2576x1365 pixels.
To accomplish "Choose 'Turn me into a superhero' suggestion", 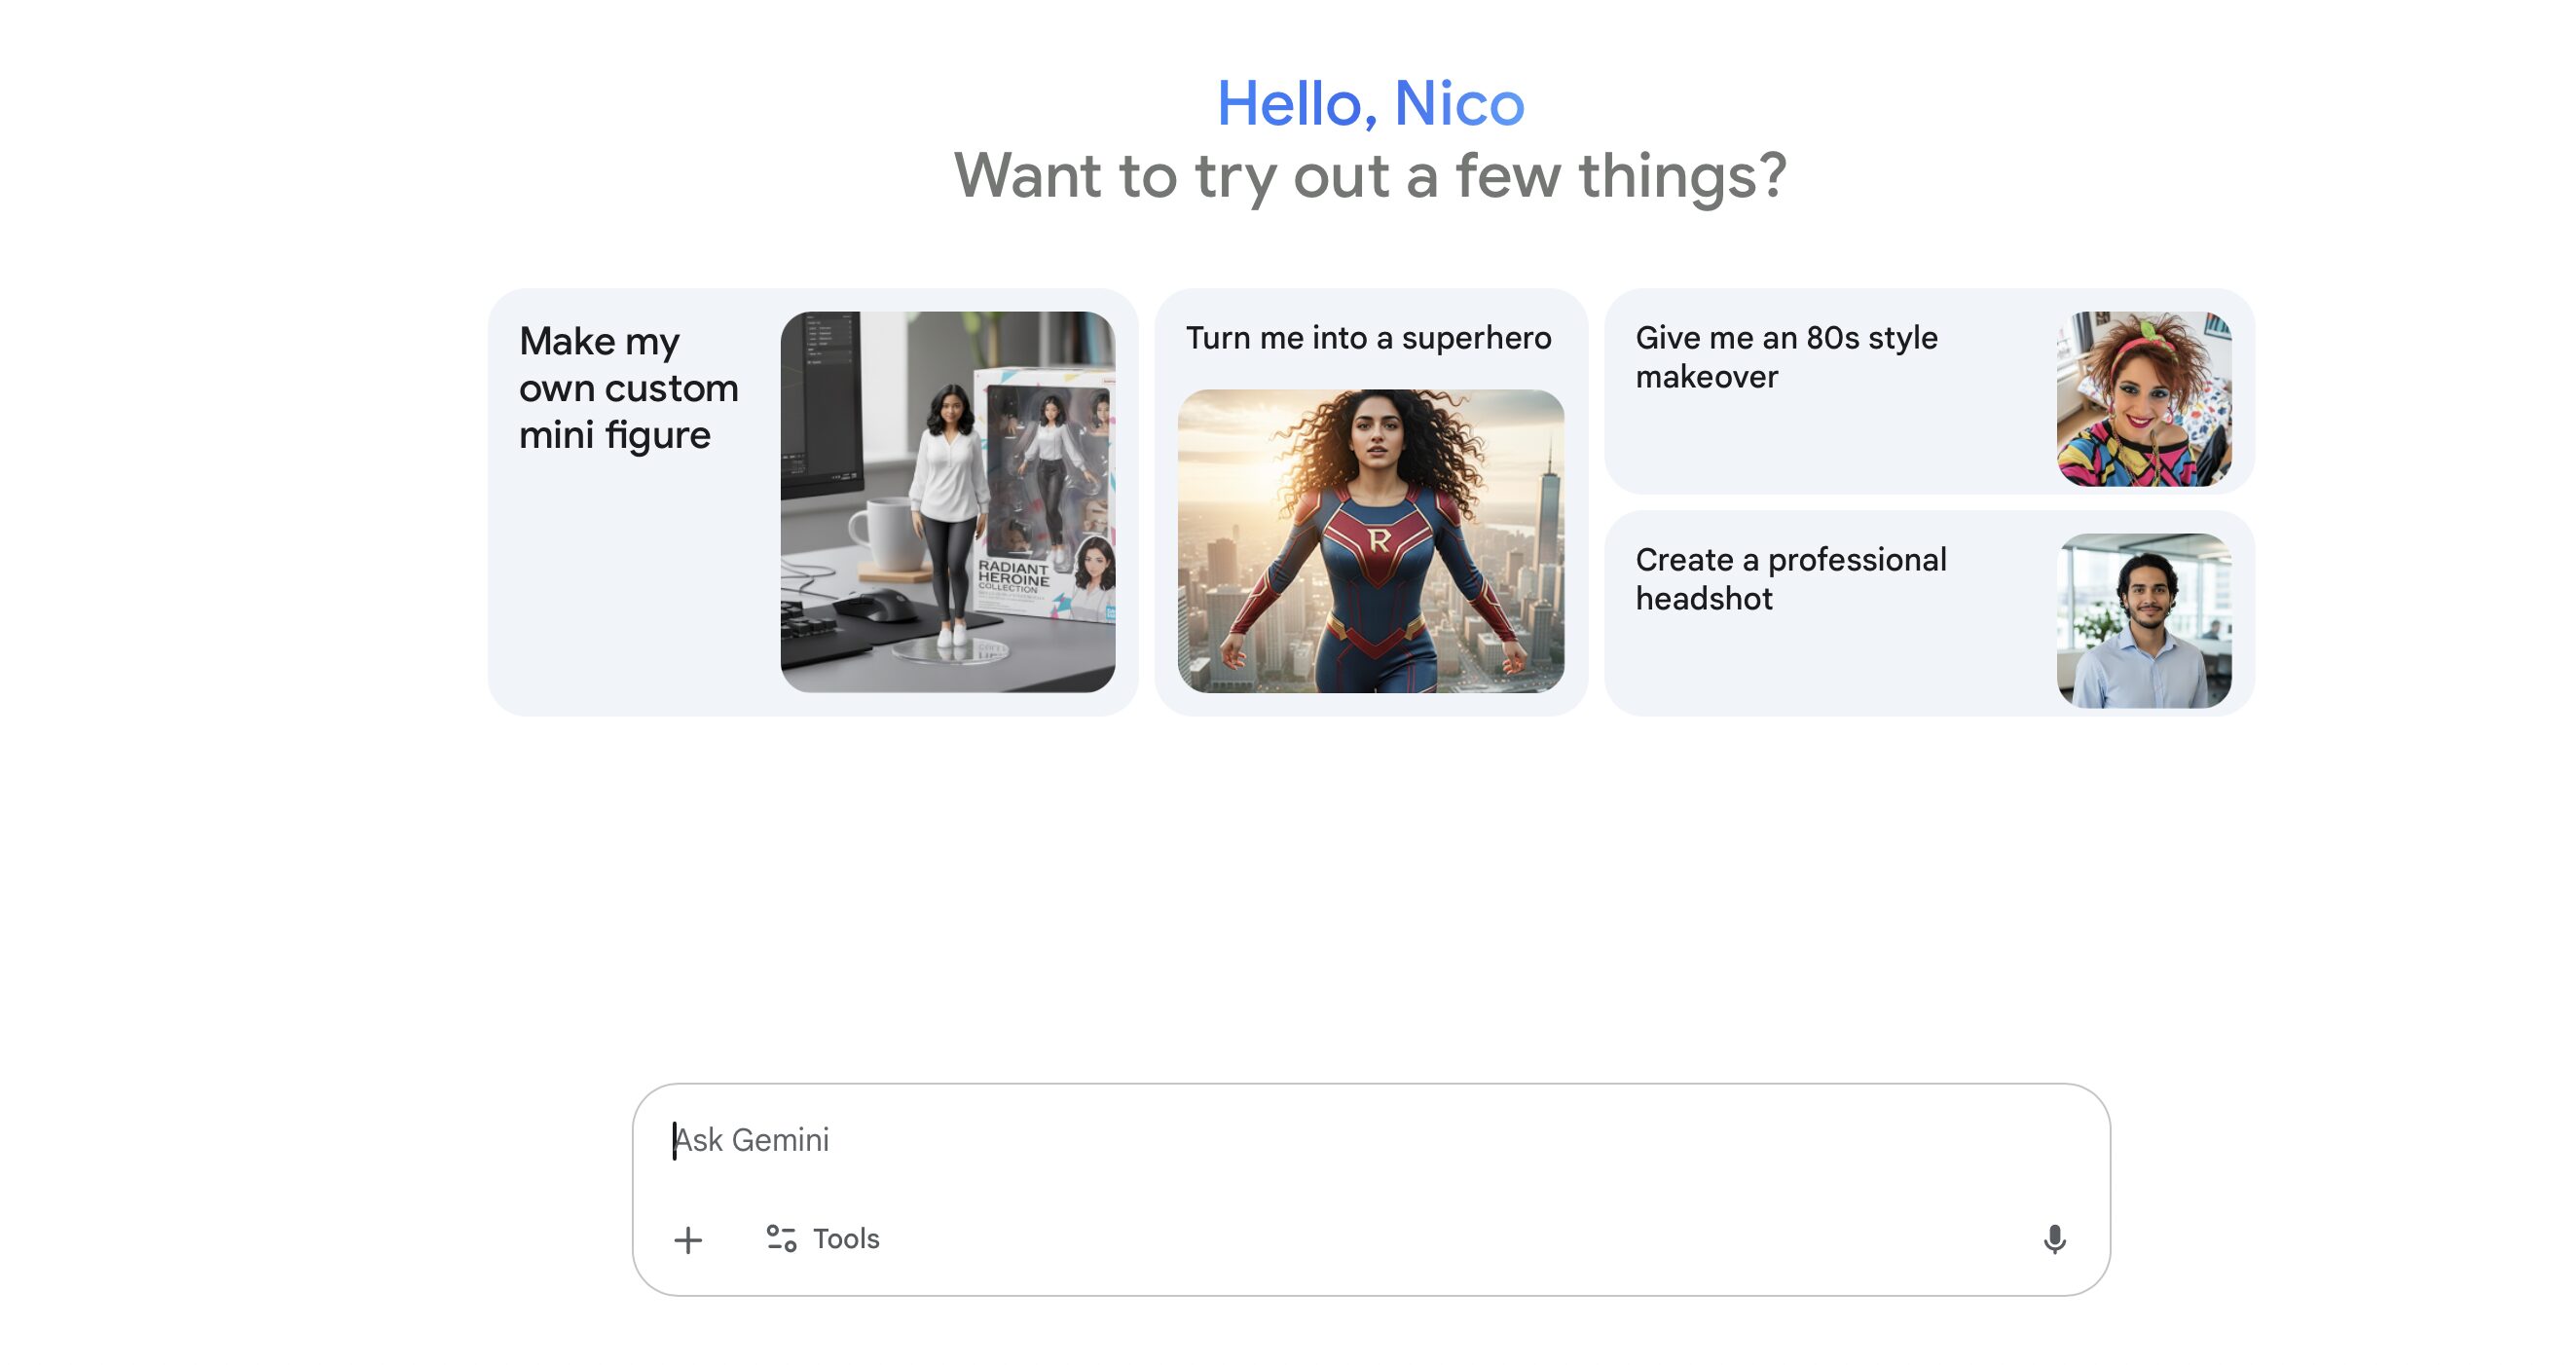I will 1371,502.
